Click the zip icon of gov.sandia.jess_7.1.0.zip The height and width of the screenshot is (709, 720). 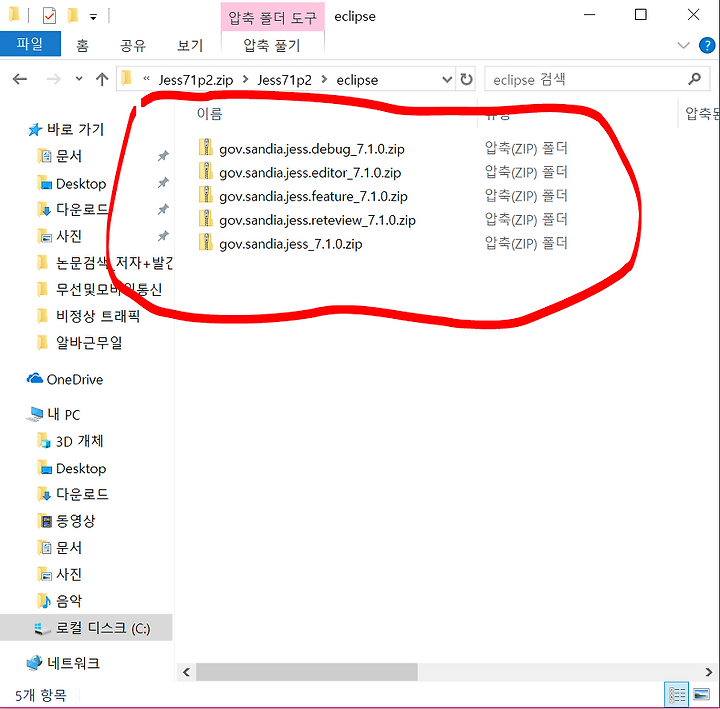point(206,242)
